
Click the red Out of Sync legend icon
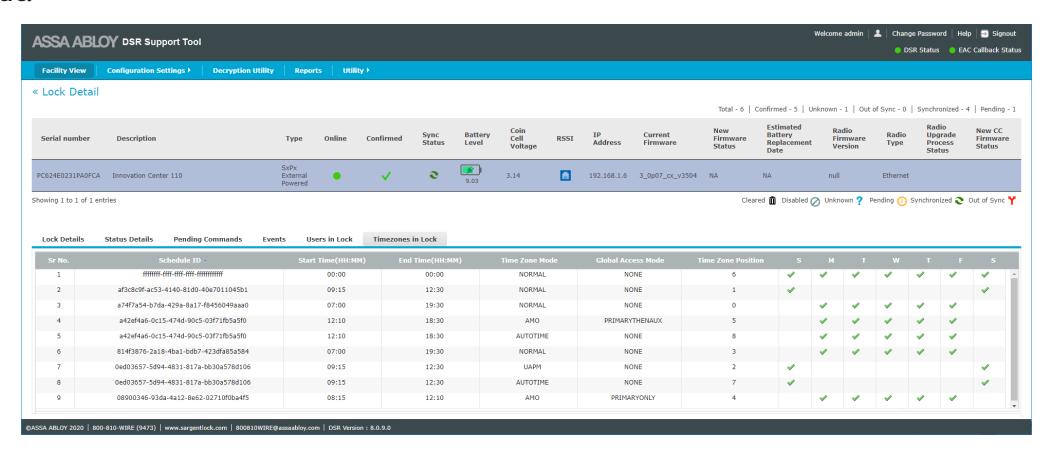[x=1011, y=201]
